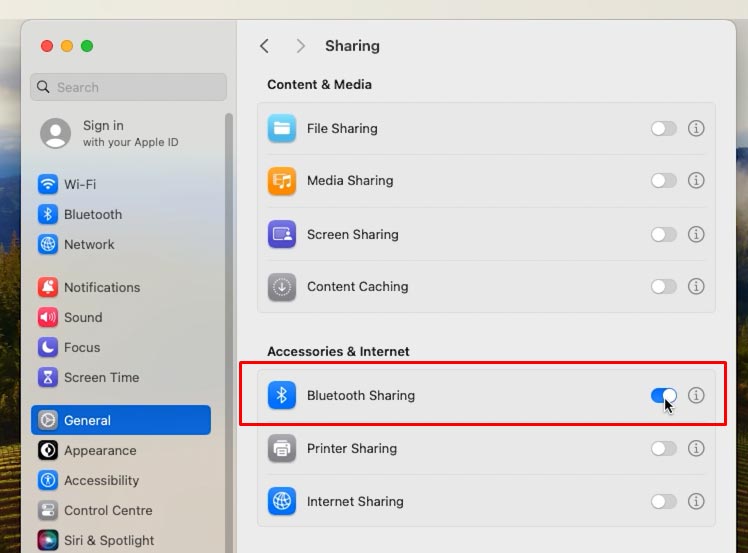Turn on the Screen Sharing switch
Viewport: 748px width, 553px height.
pyautogui.click(x=664, y=234)
